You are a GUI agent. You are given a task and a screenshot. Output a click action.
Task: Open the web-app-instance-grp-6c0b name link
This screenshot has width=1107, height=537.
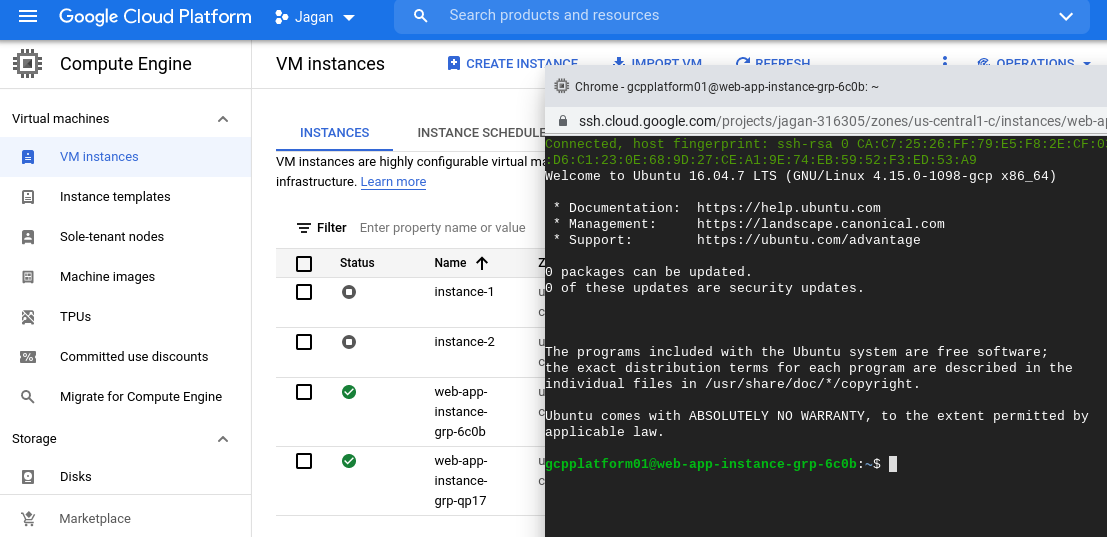461,411
